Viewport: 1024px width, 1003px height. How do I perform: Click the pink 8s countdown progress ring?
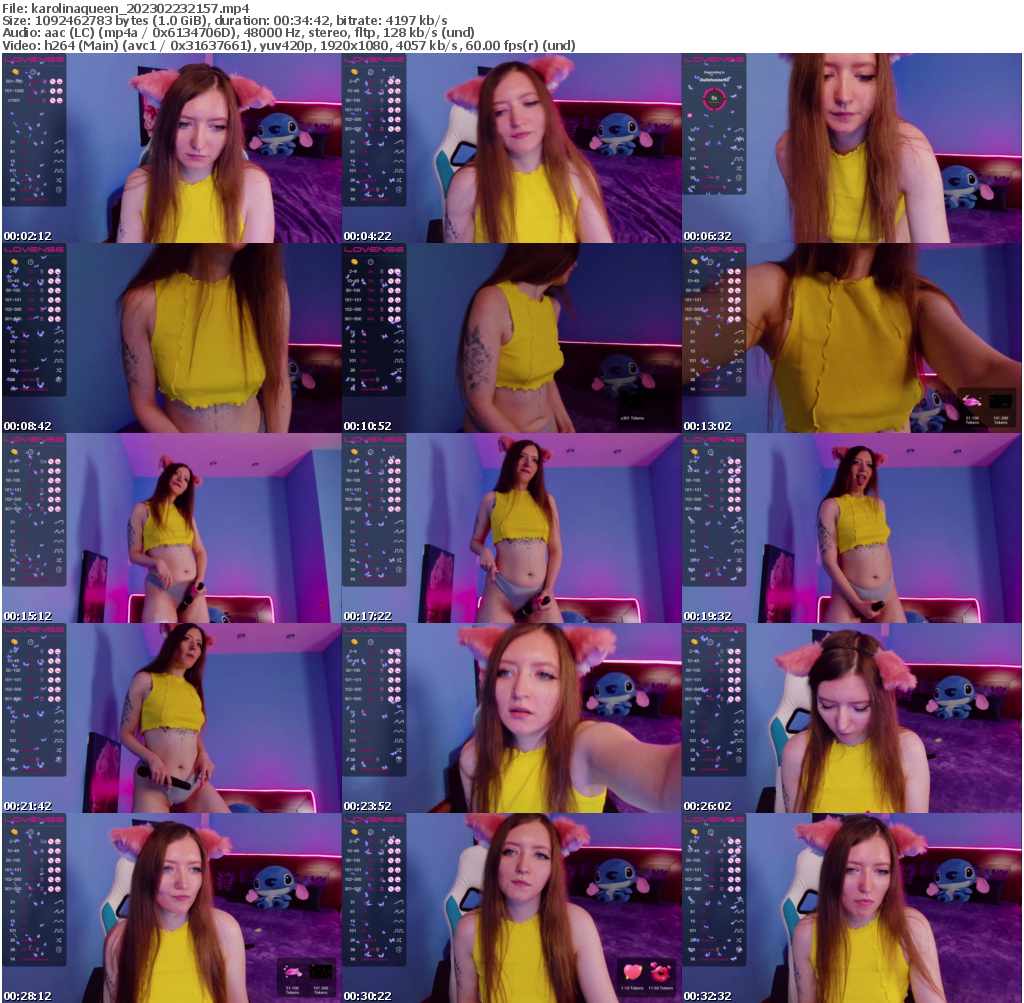click(715, 99)
